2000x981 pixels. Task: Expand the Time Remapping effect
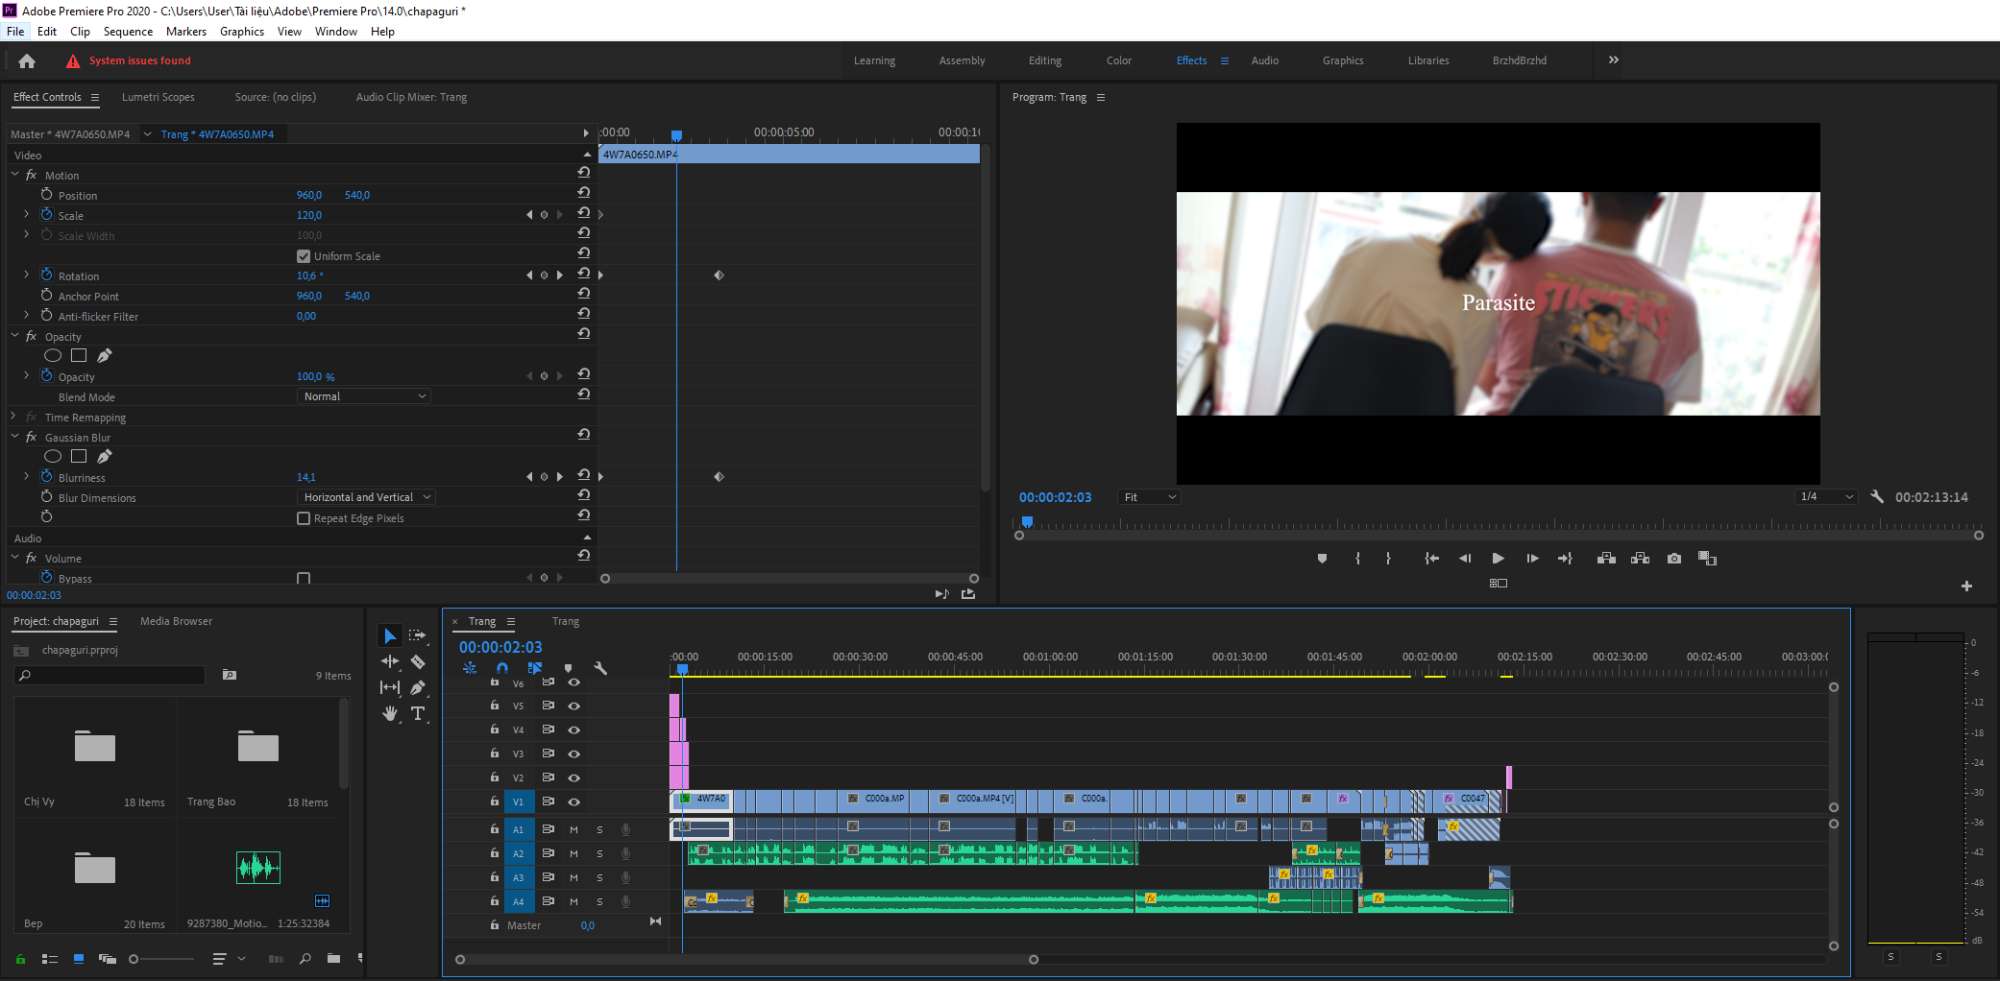click(x=15, y=417)
